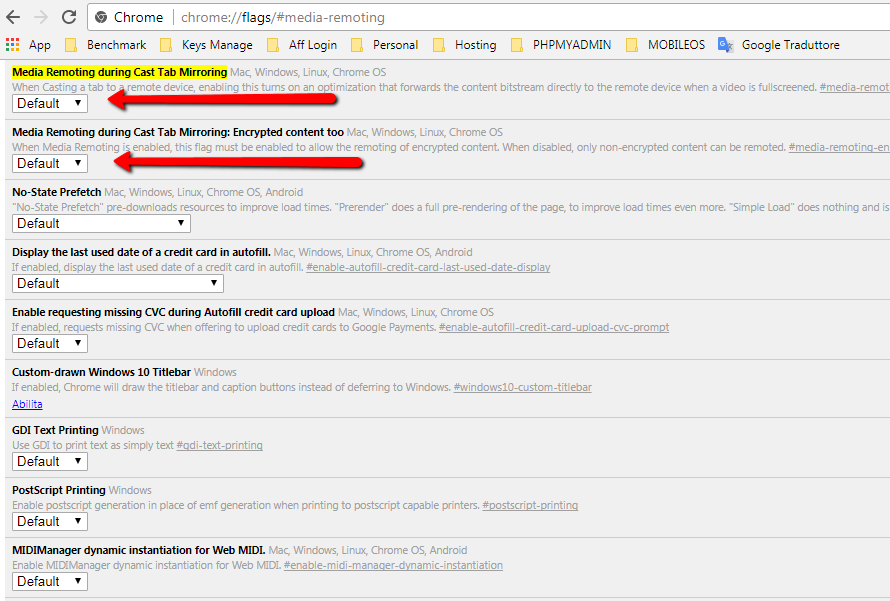Click the No-State Prefetch flag title
The image size is (890, 601).
coord(57,192)
